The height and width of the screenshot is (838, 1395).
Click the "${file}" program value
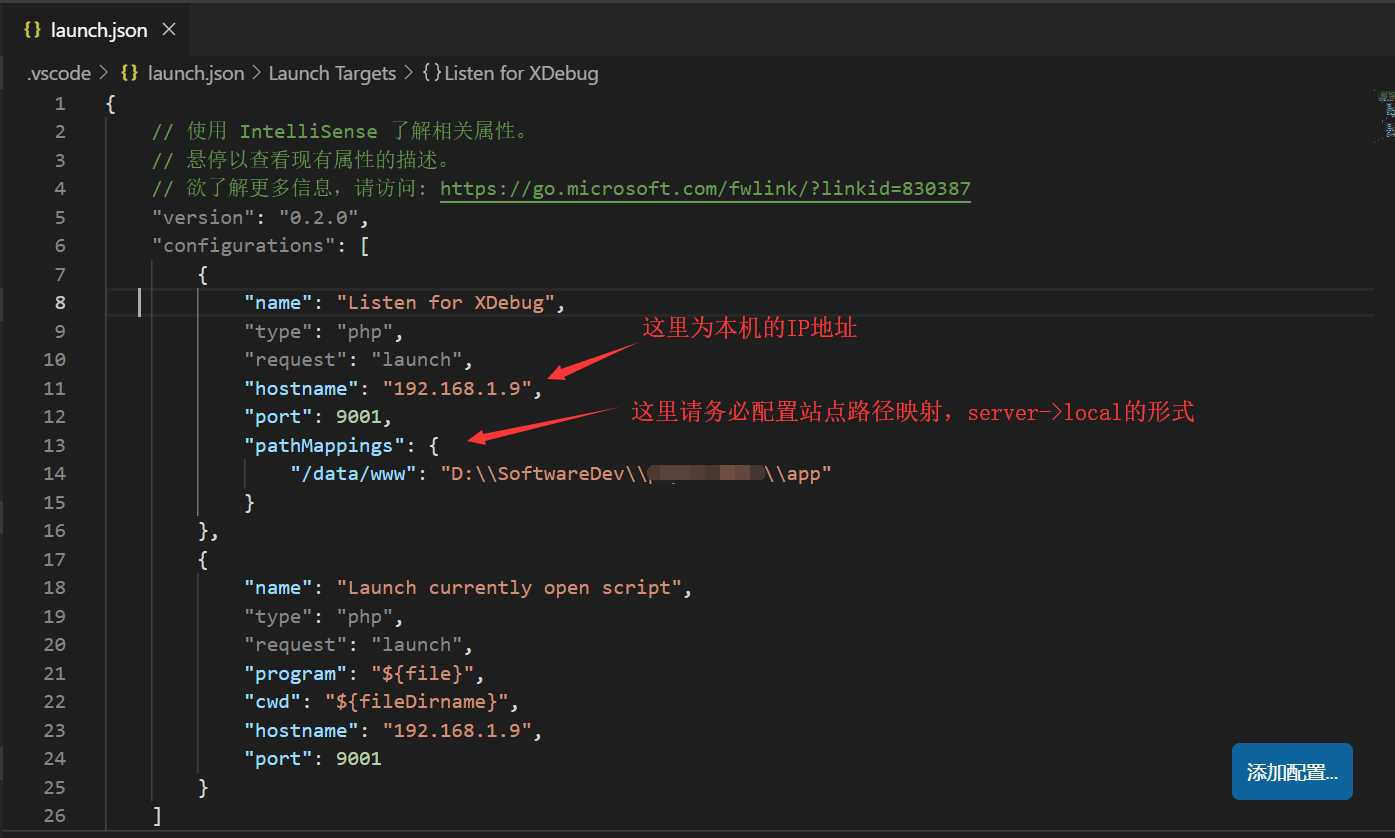(423, 673)
